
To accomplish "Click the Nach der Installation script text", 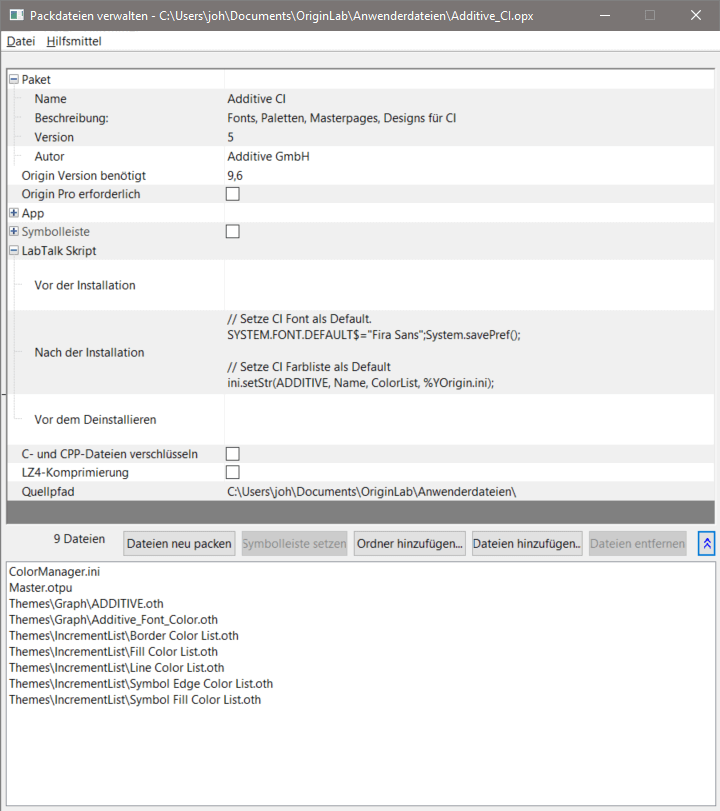I will tap(469, 352).
